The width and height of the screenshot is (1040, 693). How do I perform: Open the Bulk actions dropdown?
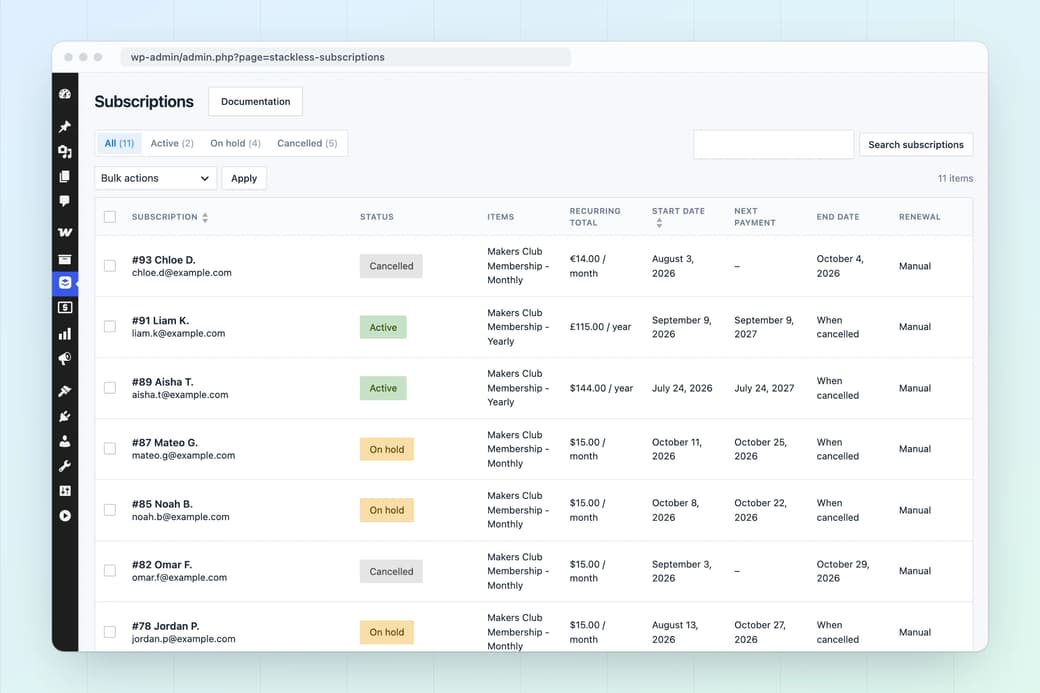[155, 178]
